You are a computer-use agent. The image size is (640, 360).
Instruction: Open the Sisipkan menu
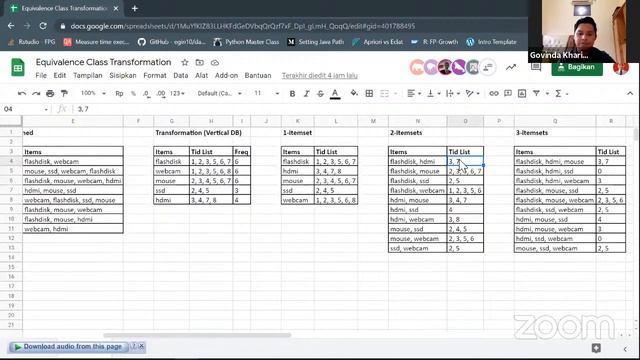pyautogui.click(x=122, y=76)
